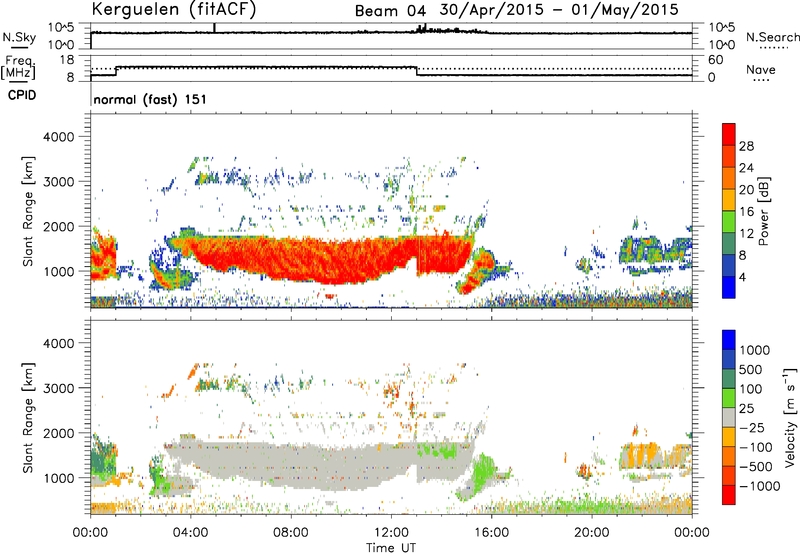
Task: Click the 'N.Search' legend label
Action: pyautogui.click(x=773, y=37)
